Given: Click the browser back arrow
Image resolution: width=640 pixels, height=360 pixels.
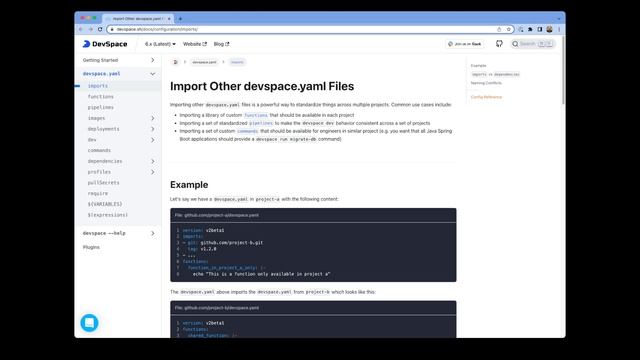Looking at the screenshot, I should click(x=80, y=29).
